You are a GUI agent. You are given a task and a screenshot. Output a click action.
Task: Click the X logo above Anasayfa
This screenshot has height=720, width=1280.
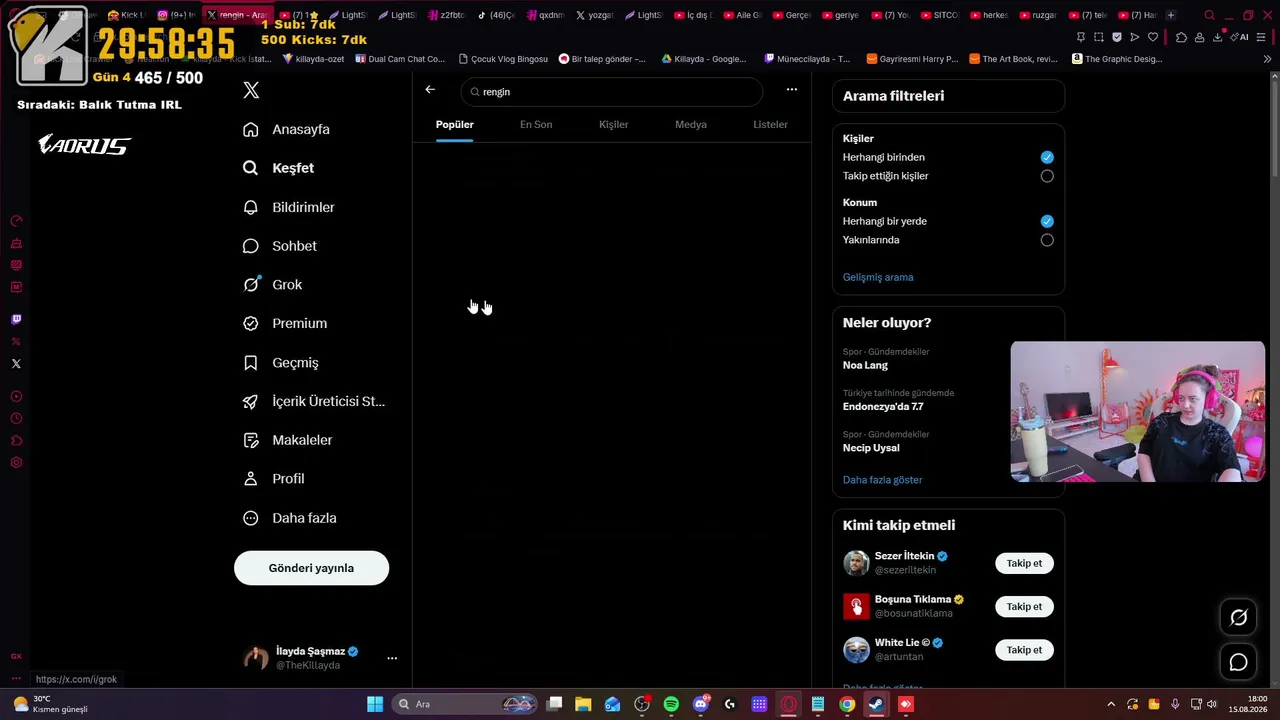tap(251, 90)
